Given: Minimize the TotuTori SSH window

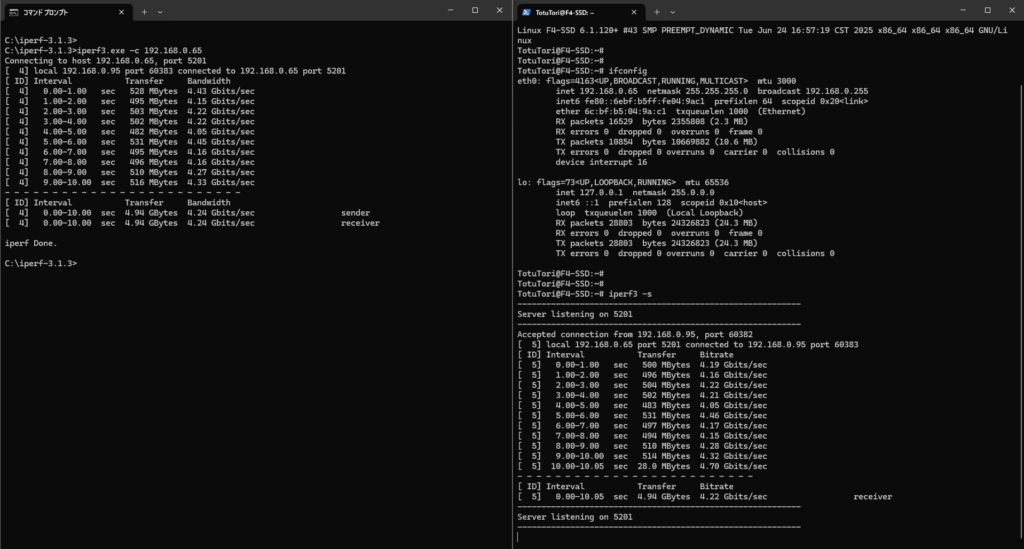Looking at the screenshot, I should 963,10.
